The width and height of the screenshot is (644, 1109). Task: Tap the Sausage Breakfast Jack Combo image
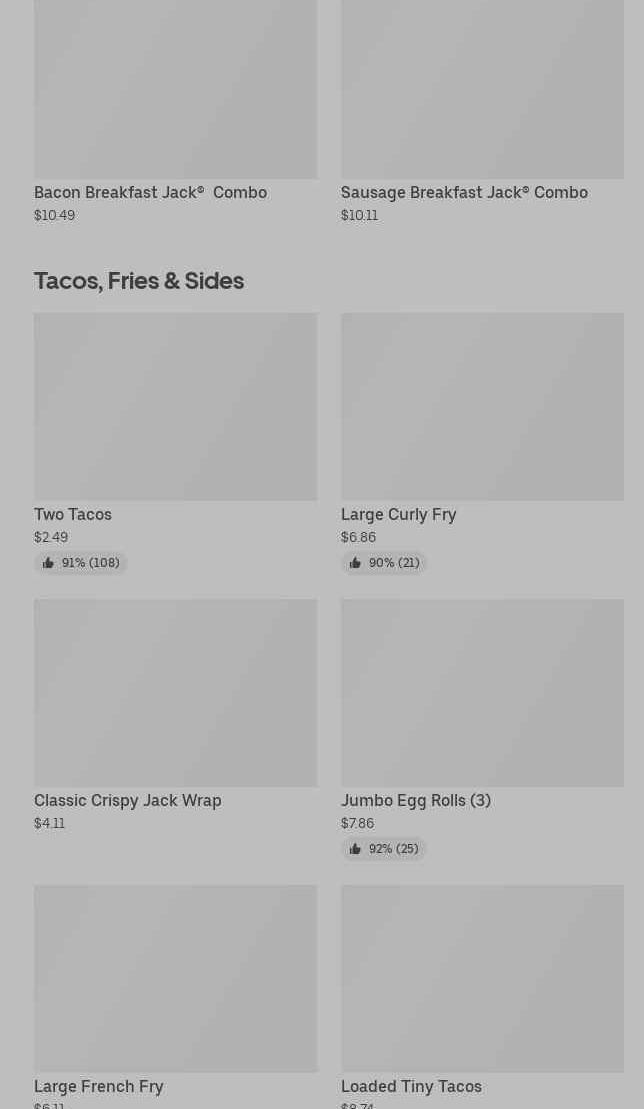(482, 90)
